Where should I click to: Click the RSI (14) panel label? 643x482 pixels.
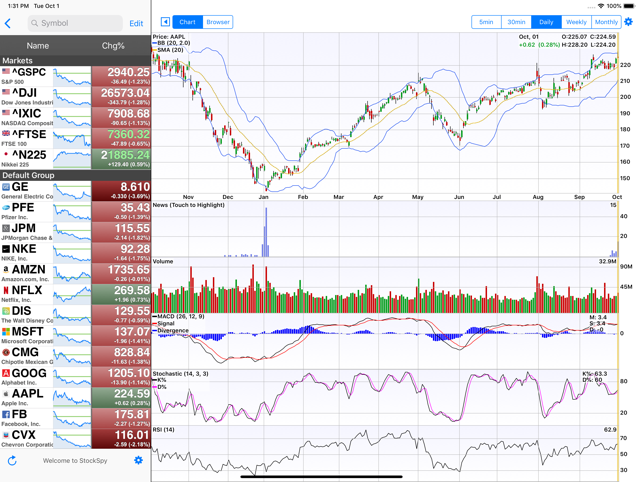coord(163,430)
